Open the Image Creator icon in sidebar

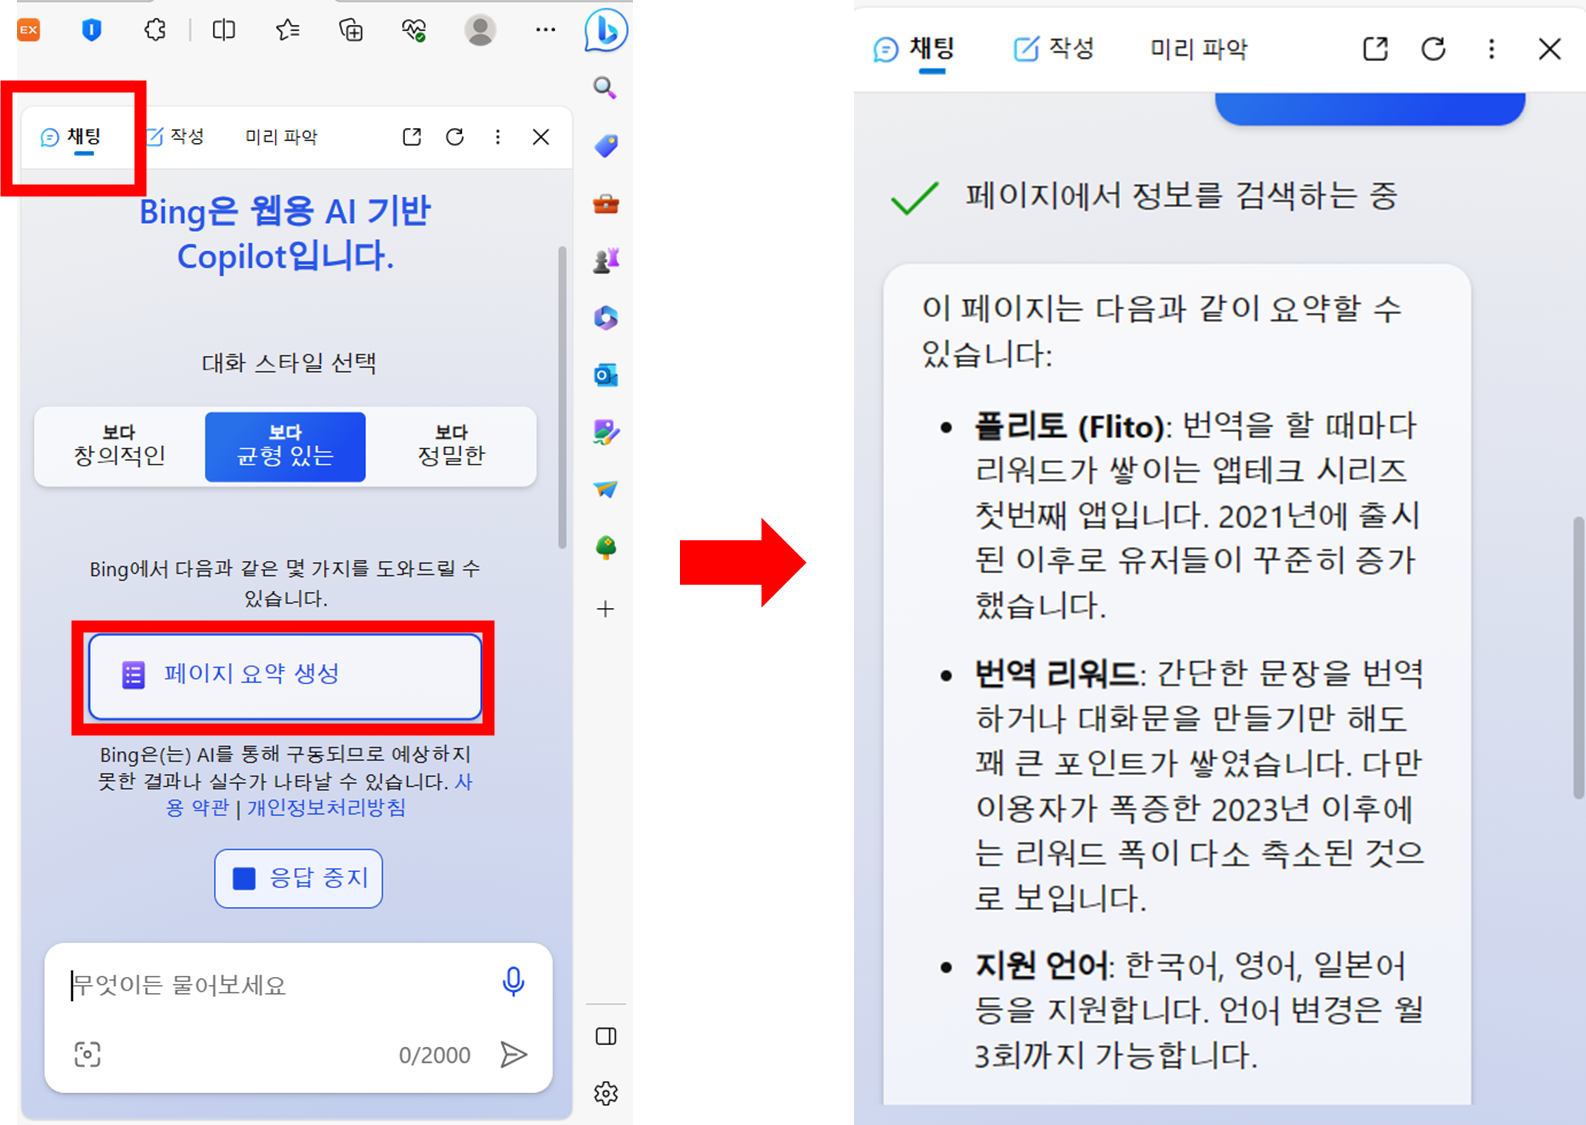click(x=606, y=432)
